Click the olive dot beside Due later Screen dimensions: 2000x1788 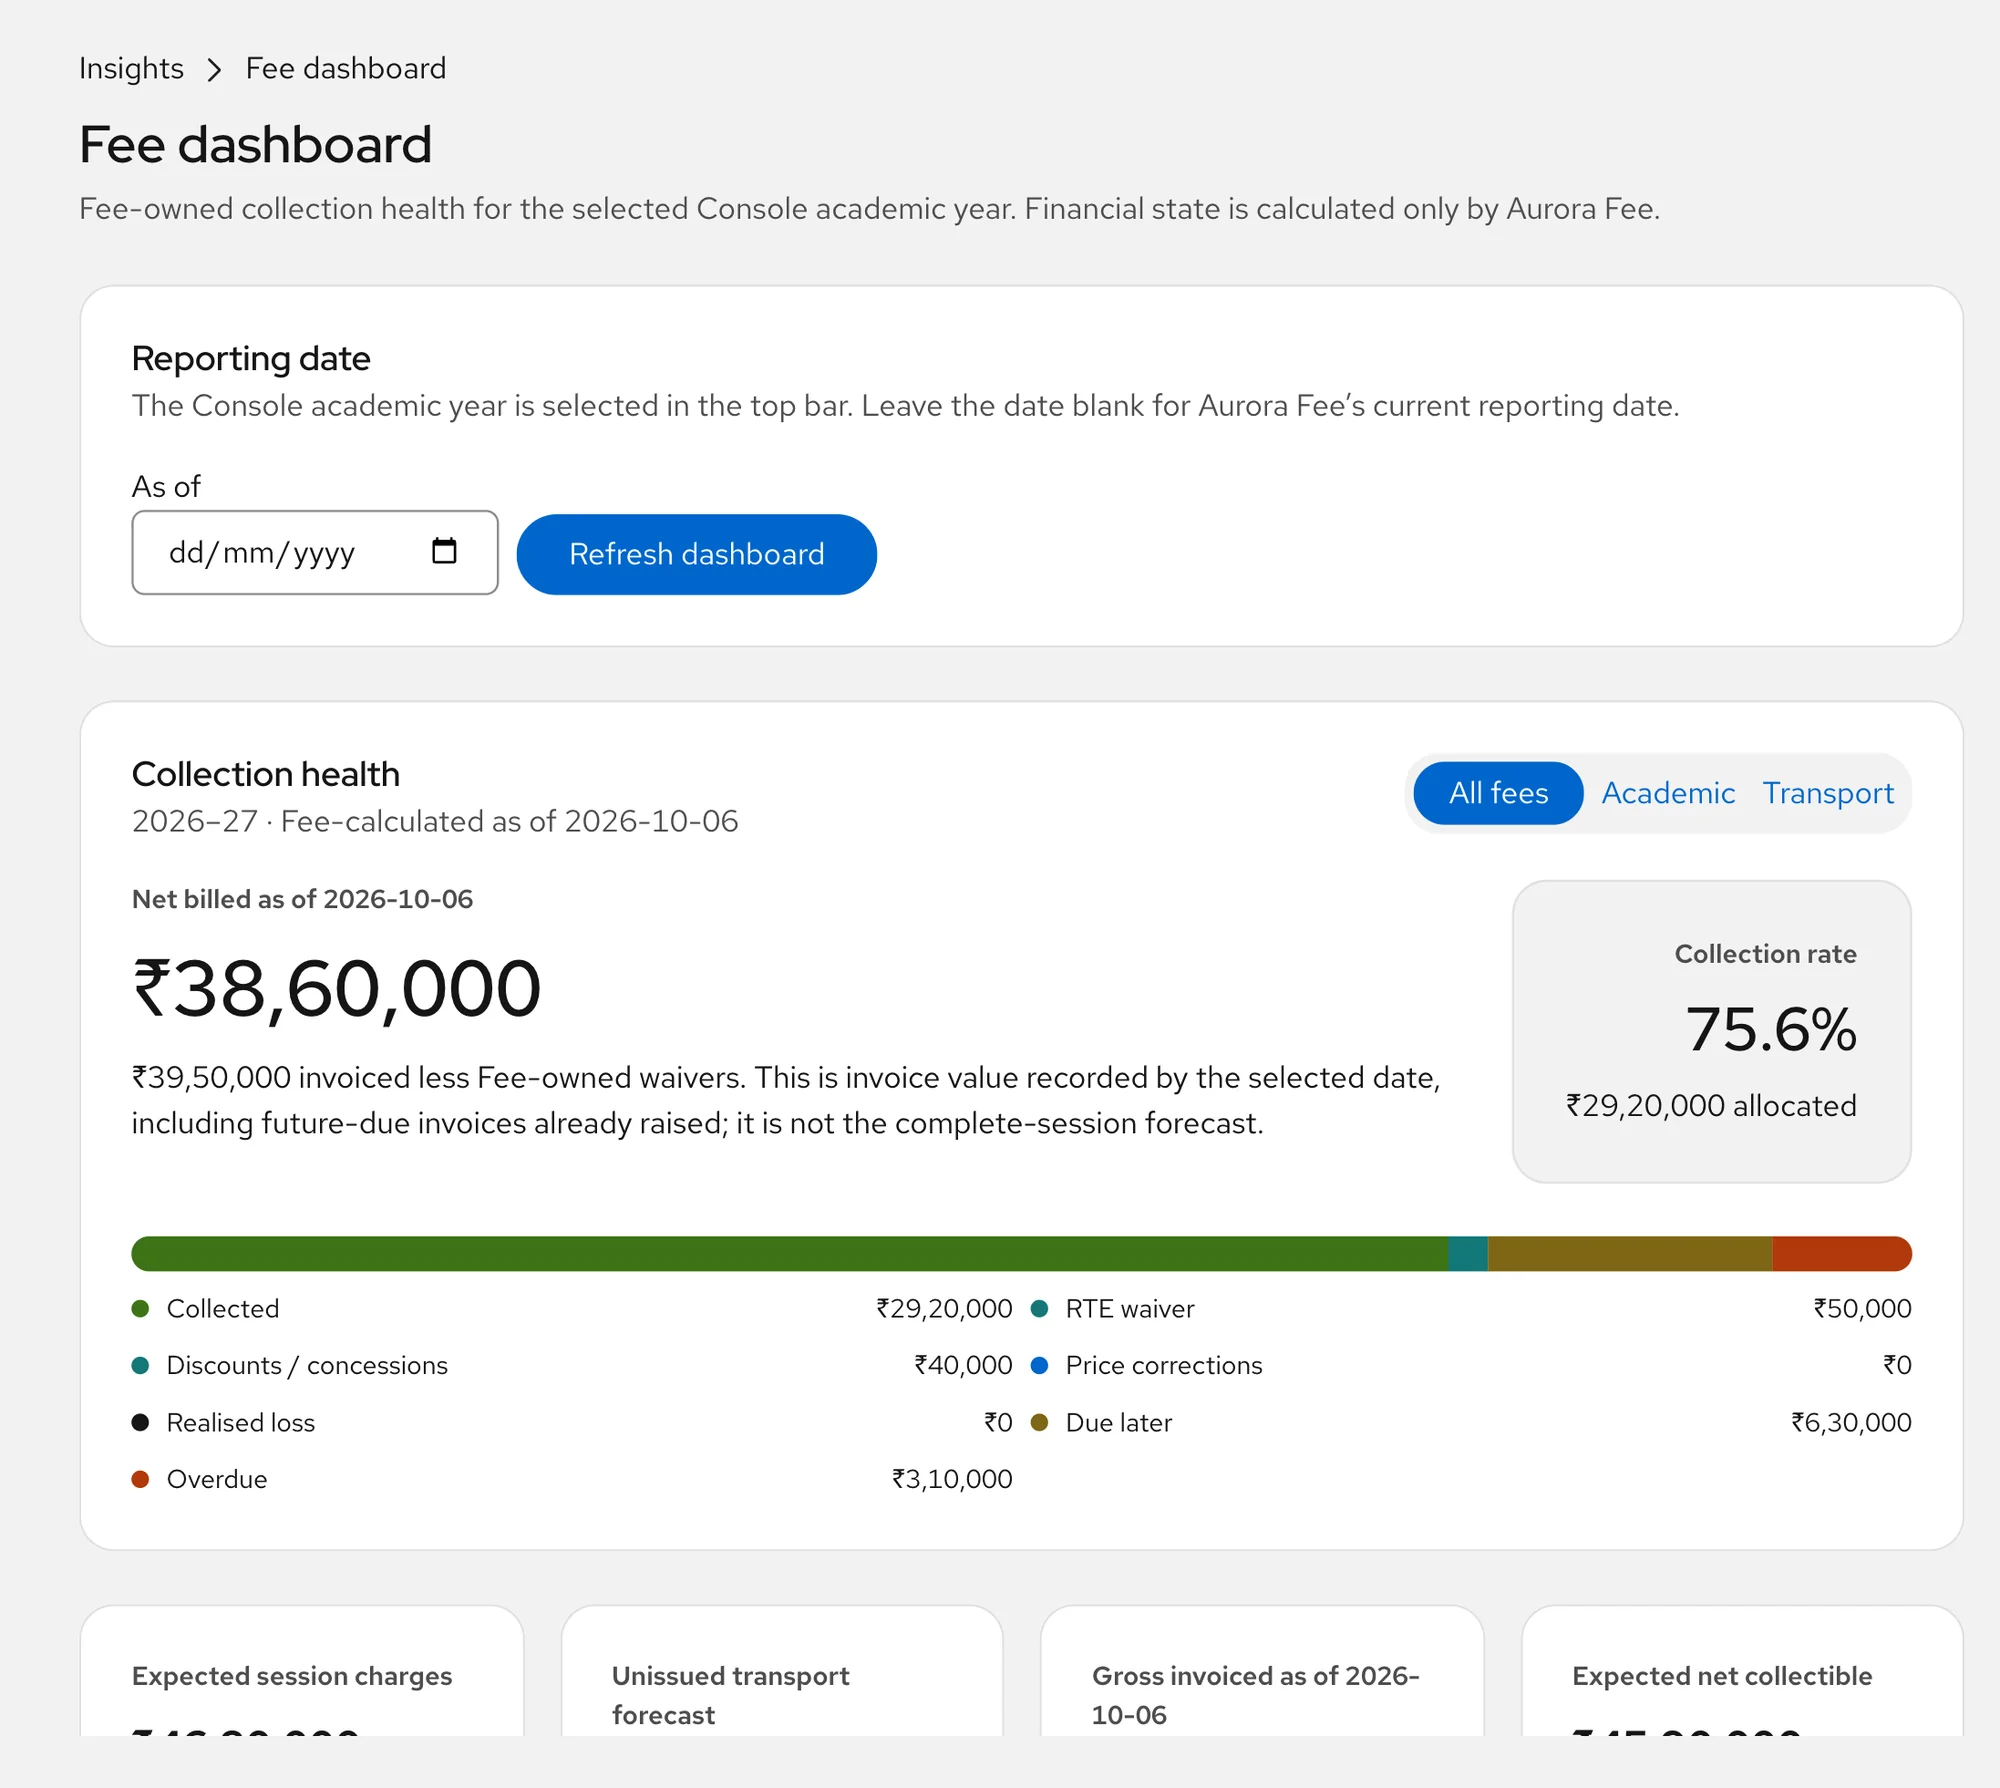pos(1040,1422)
